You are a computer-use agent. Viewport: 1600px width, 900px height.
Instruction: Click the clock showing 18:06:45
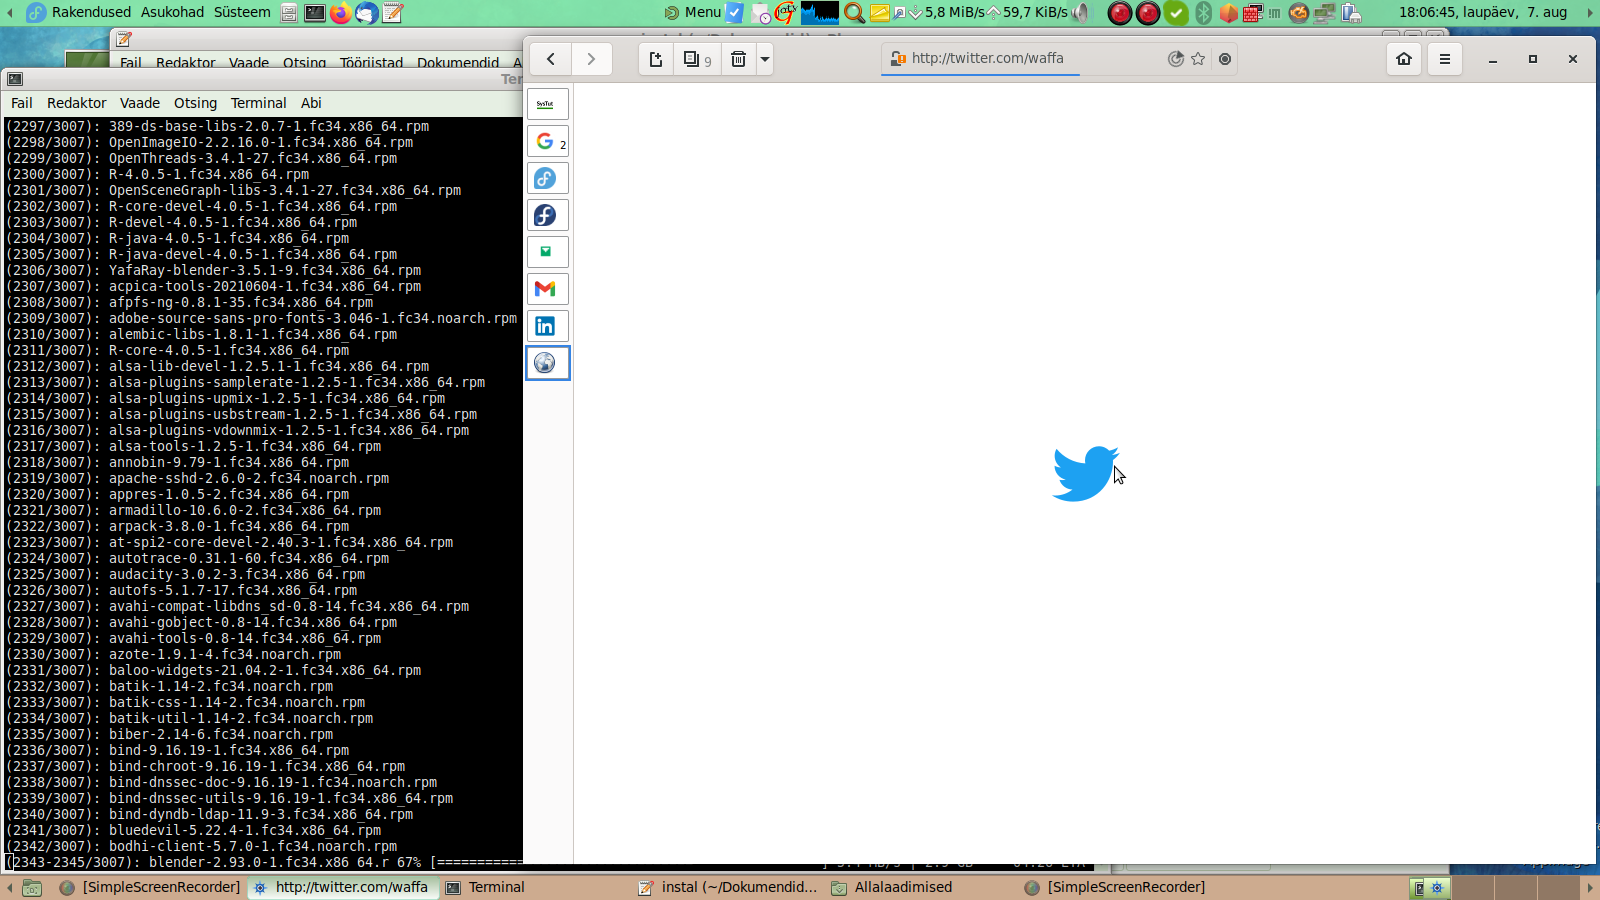pos(1483,12)
